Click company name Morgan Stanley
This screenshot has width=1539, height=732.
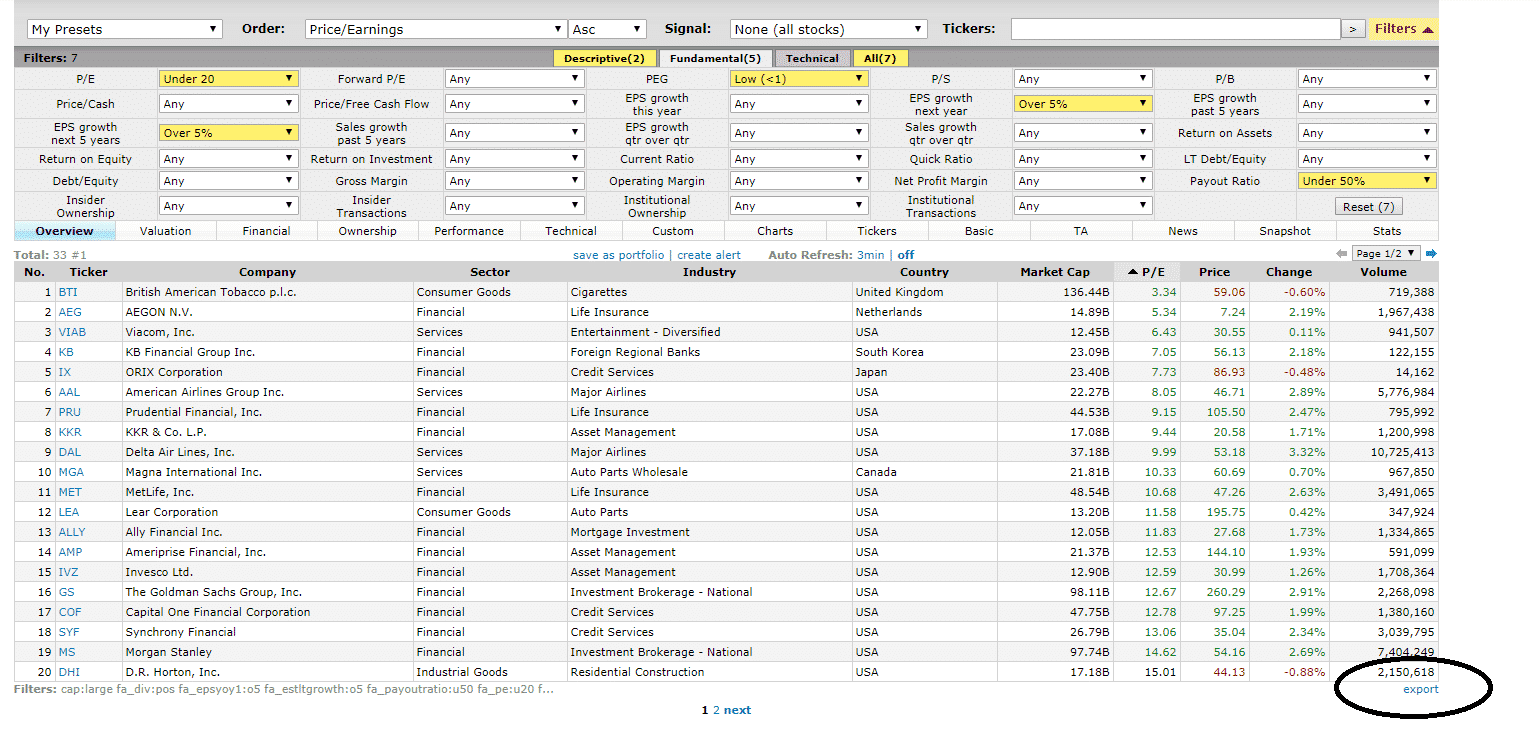click(168, 652)
